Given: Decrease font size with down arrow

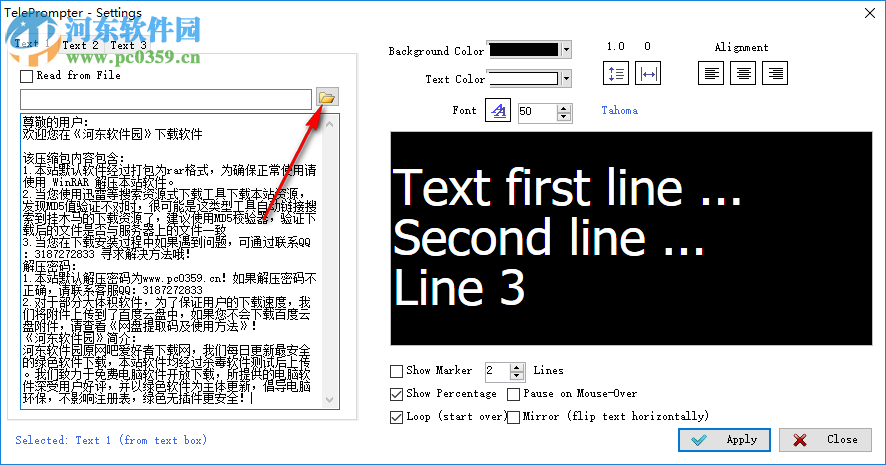Looking at the screenshot, I should [563, 116].
